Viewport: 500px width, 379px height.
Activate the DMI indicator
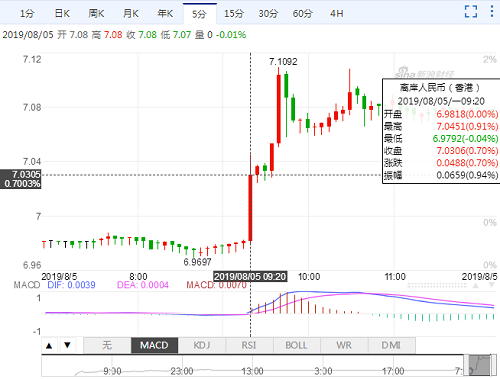point(391,345)
